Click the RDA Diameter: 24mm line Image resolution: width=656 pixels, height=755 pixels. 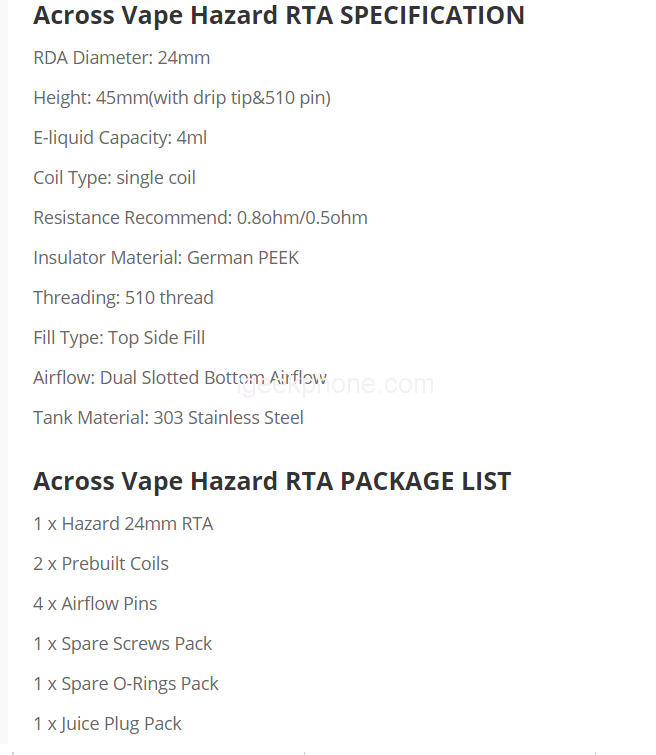pyautogui.click(x=121, y=58)
